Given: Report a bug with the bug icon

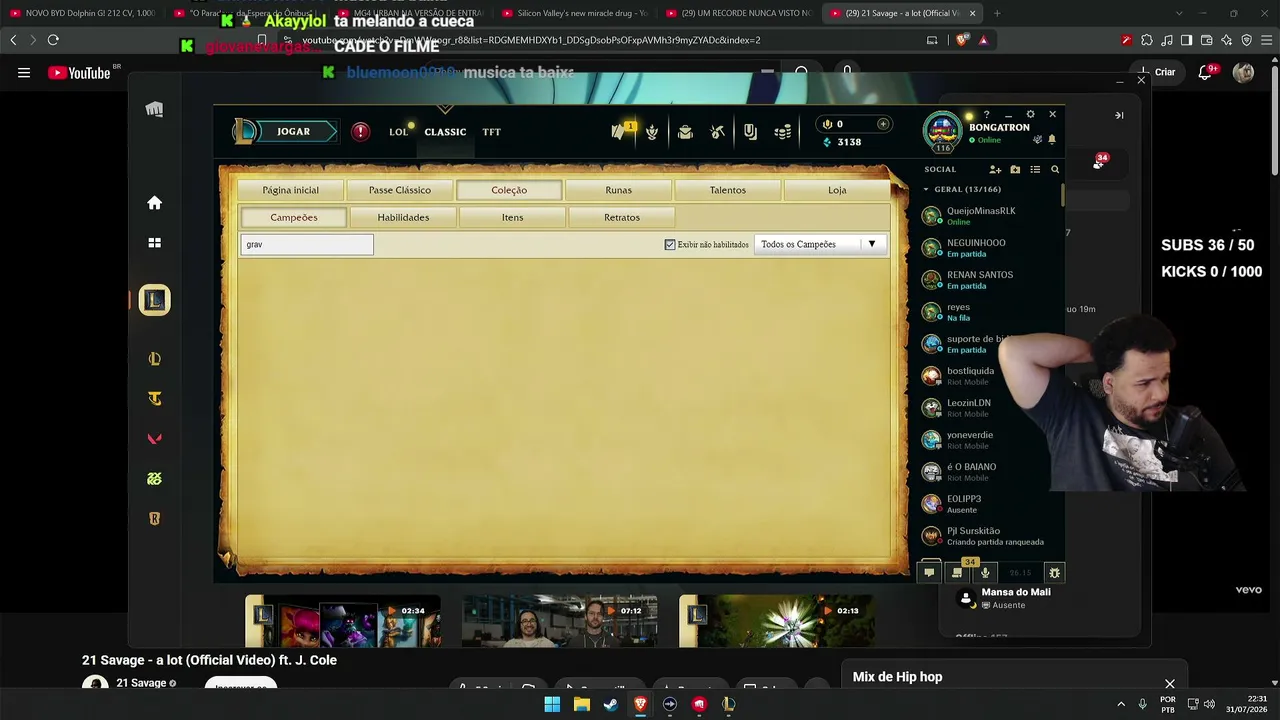Looking at the screenshot, I should point(1054,573).
